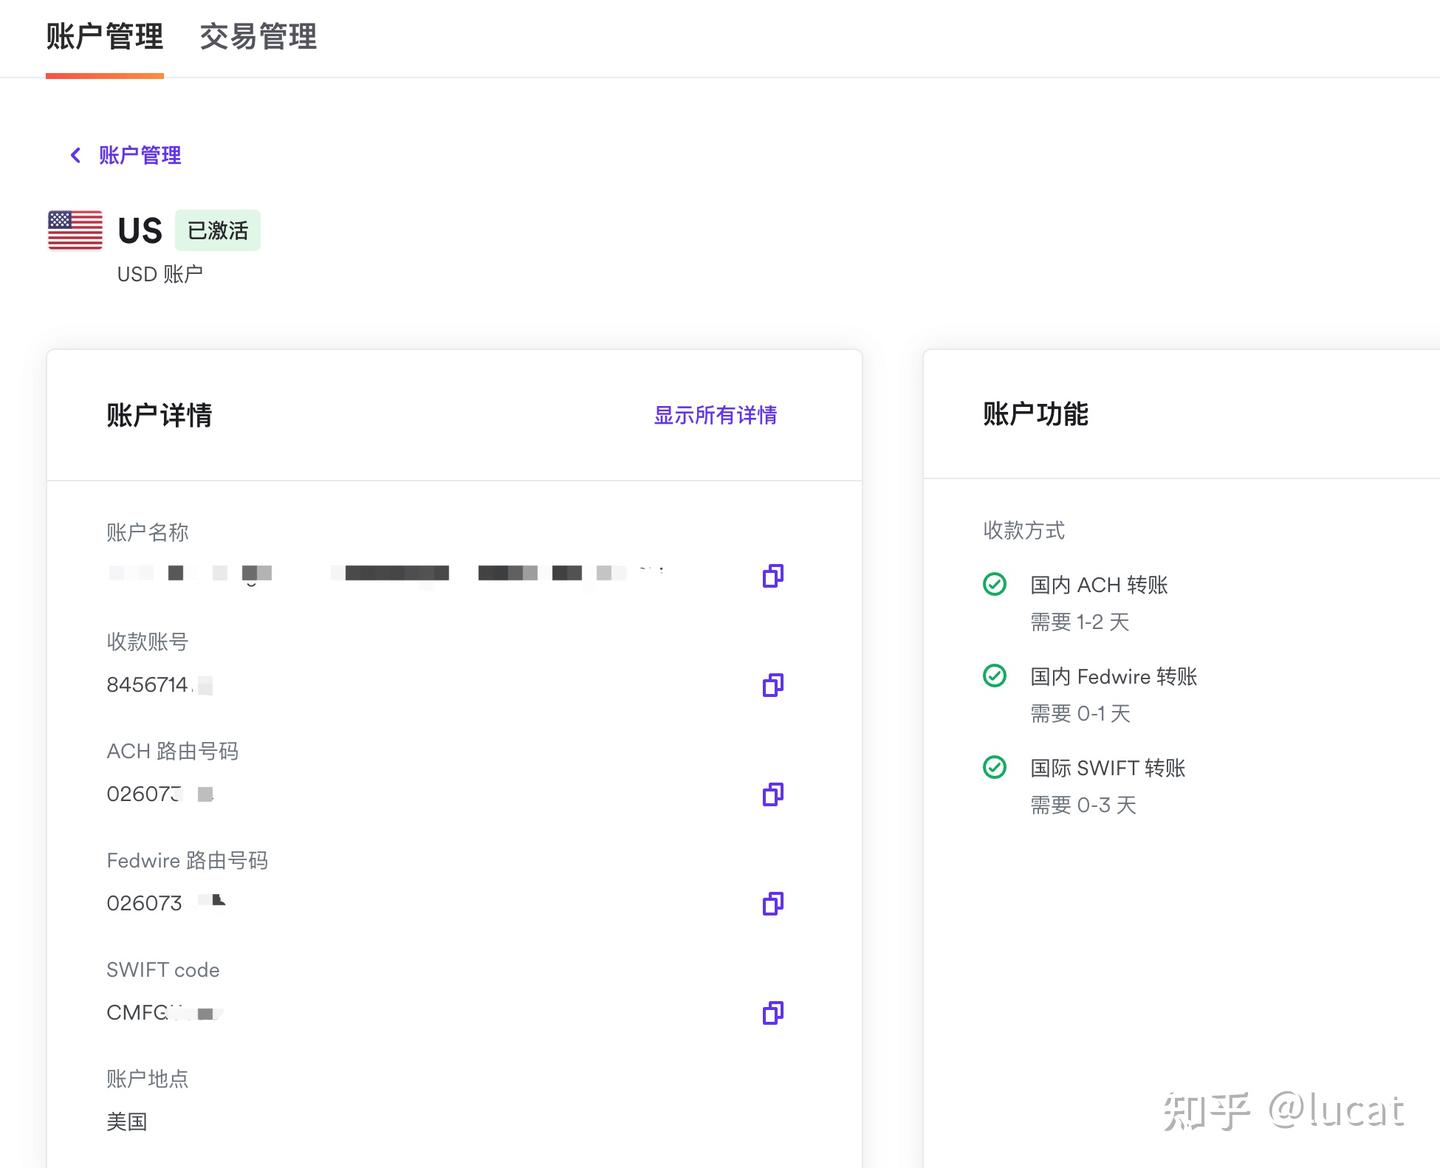Click the green check beside 国际 SWIFT 转账
Image resolution: width=1440 pixels, height=1168 pixels.
click(995, 767)
